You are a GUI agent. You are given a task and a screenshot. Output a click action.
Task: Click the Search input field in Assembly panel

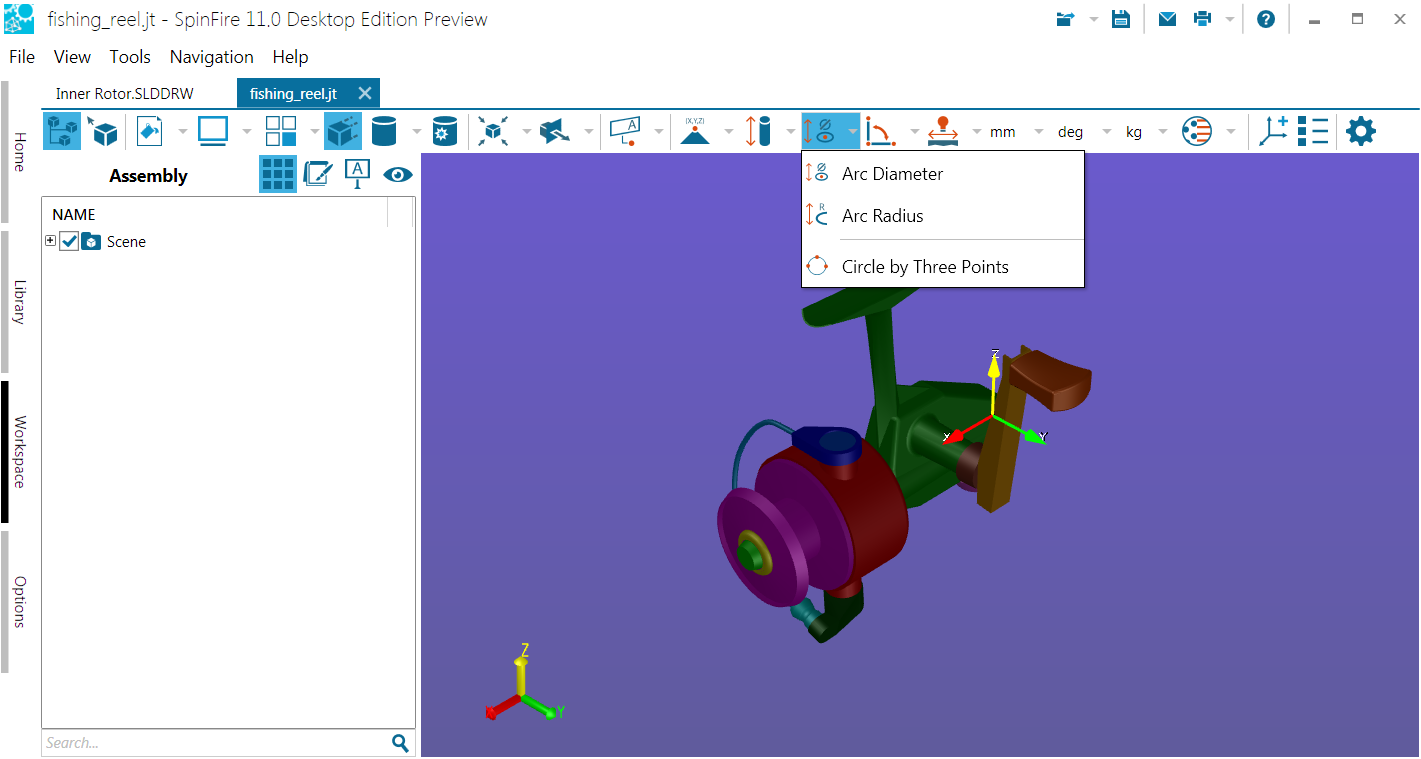[214, 743]
